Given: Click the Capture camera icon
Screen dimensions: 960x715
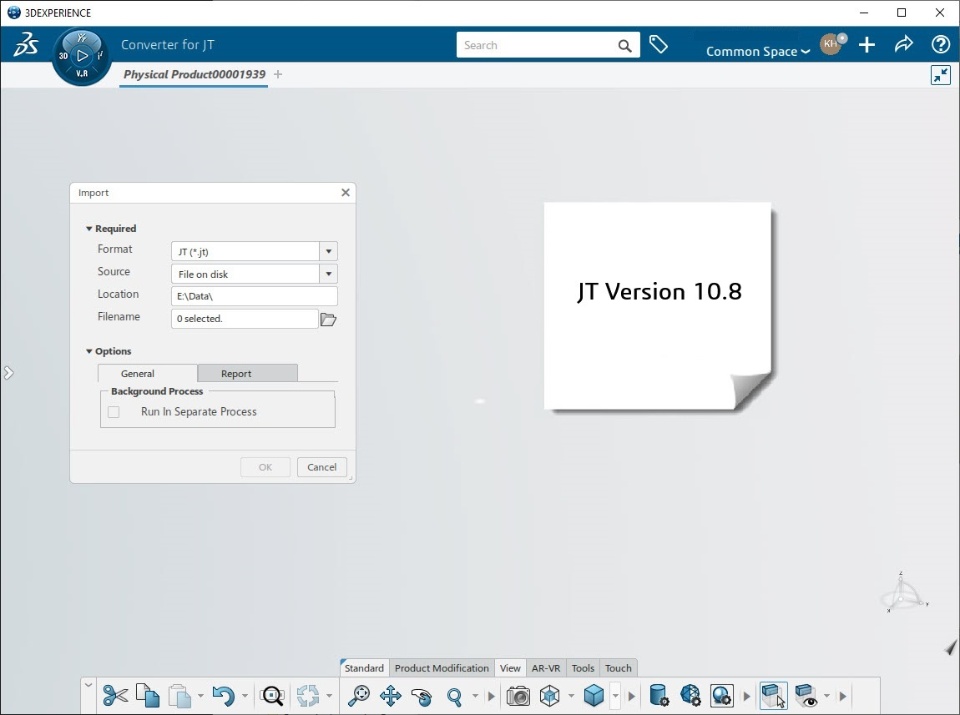Looking at the screenshot, I should 518,696.
